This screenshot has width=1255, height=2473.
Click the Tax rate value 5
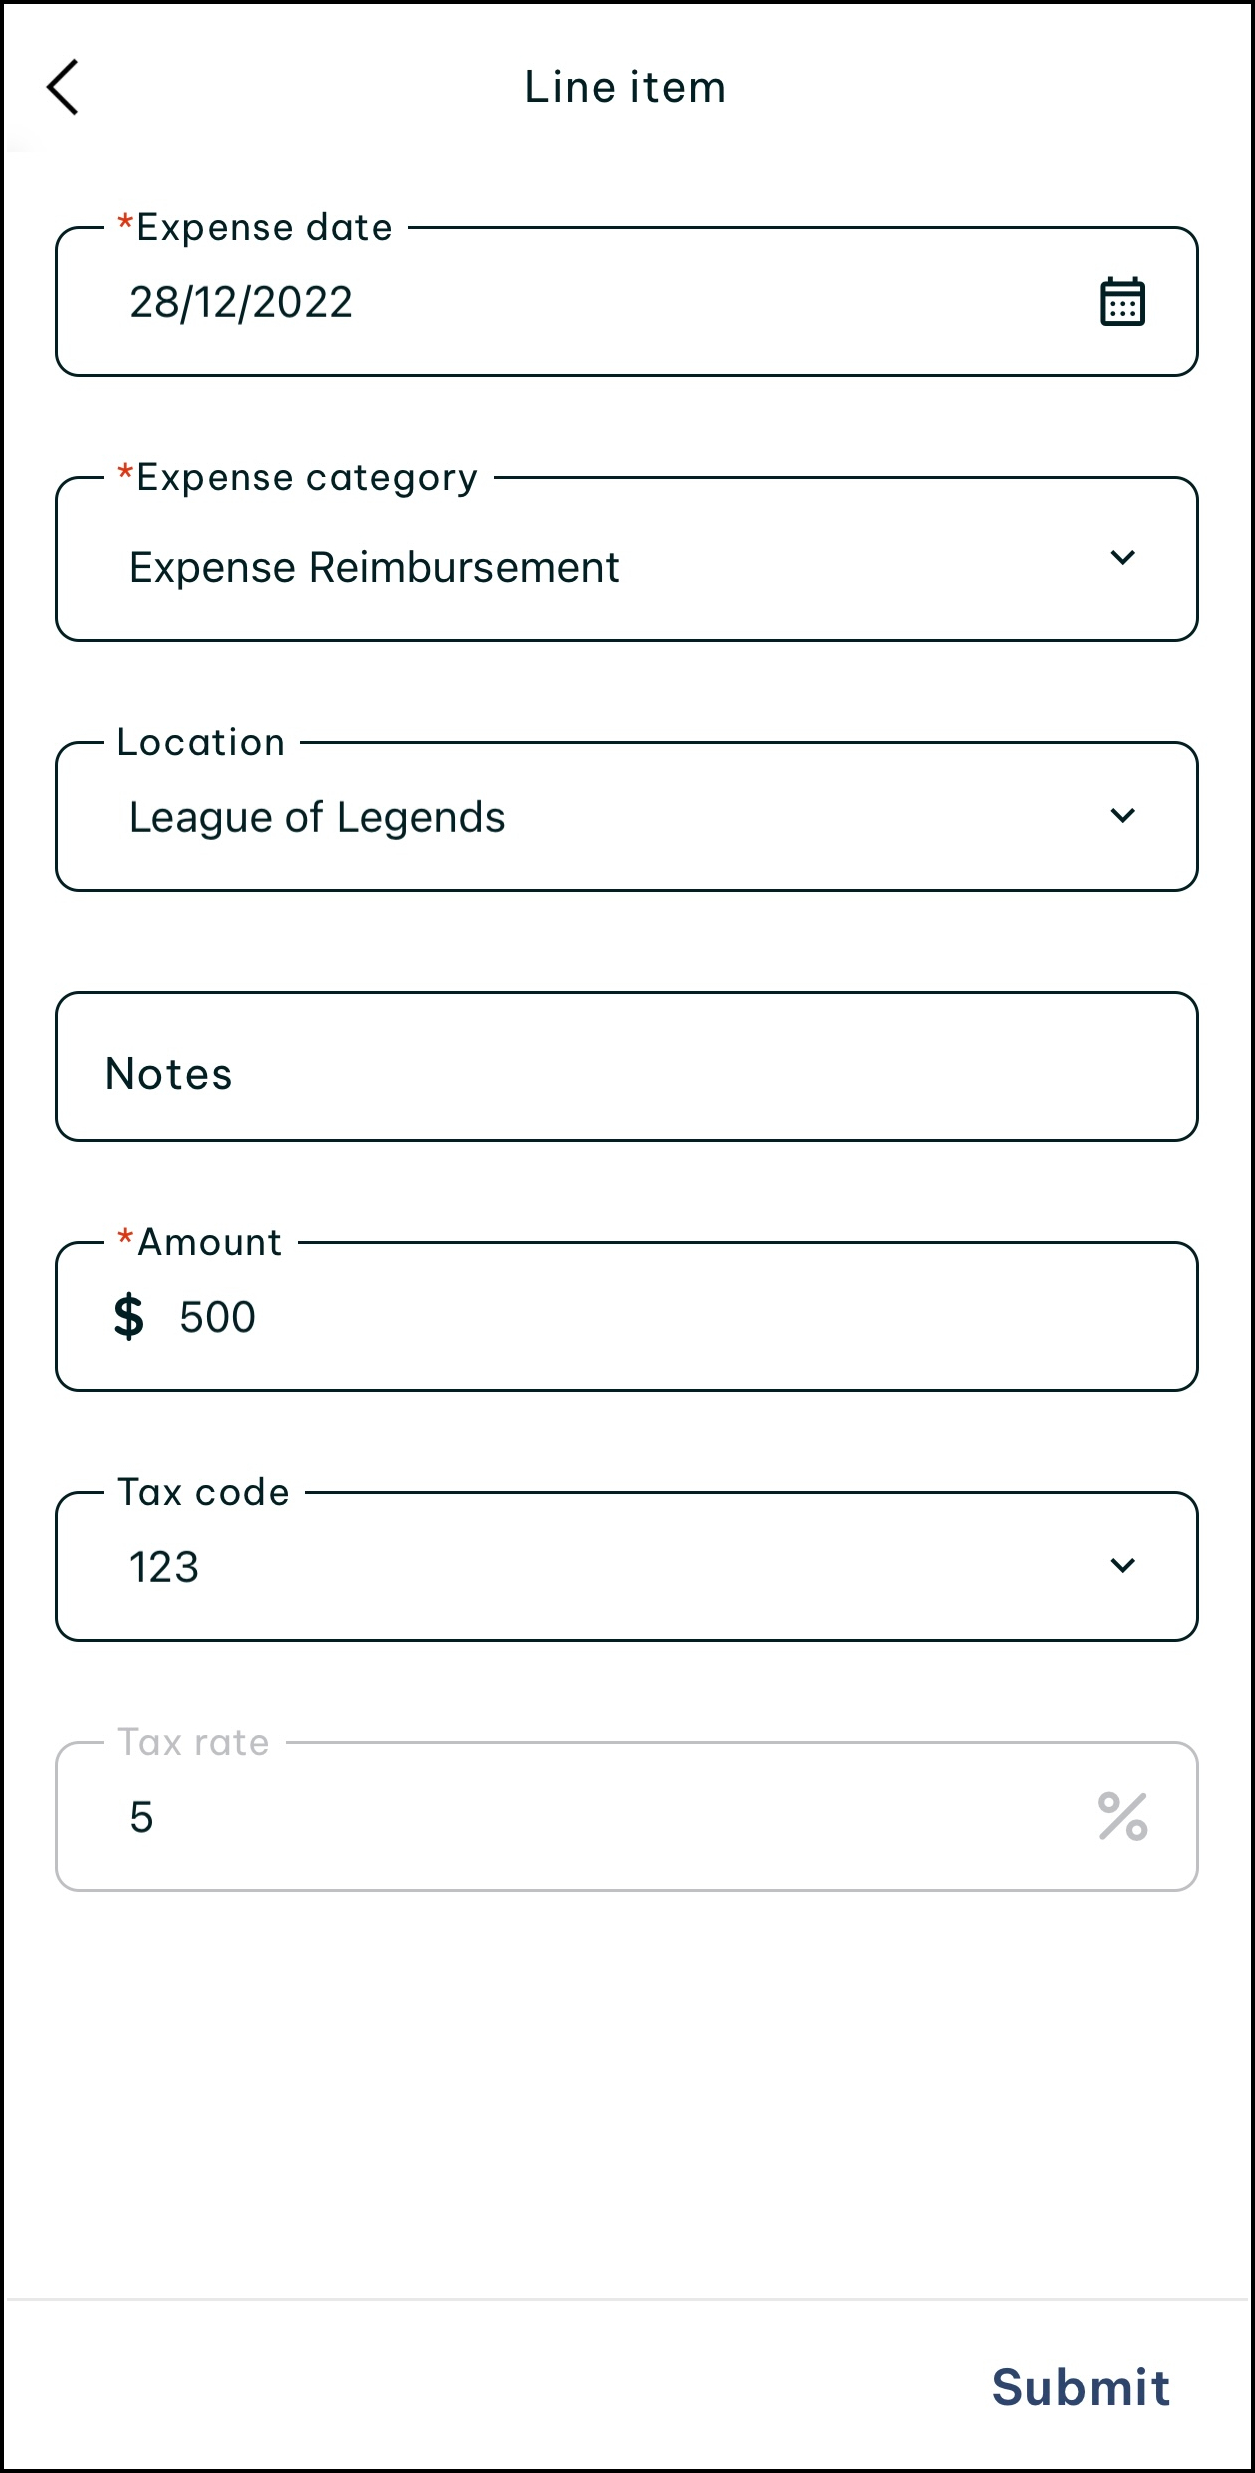[x=141, y=1817]
